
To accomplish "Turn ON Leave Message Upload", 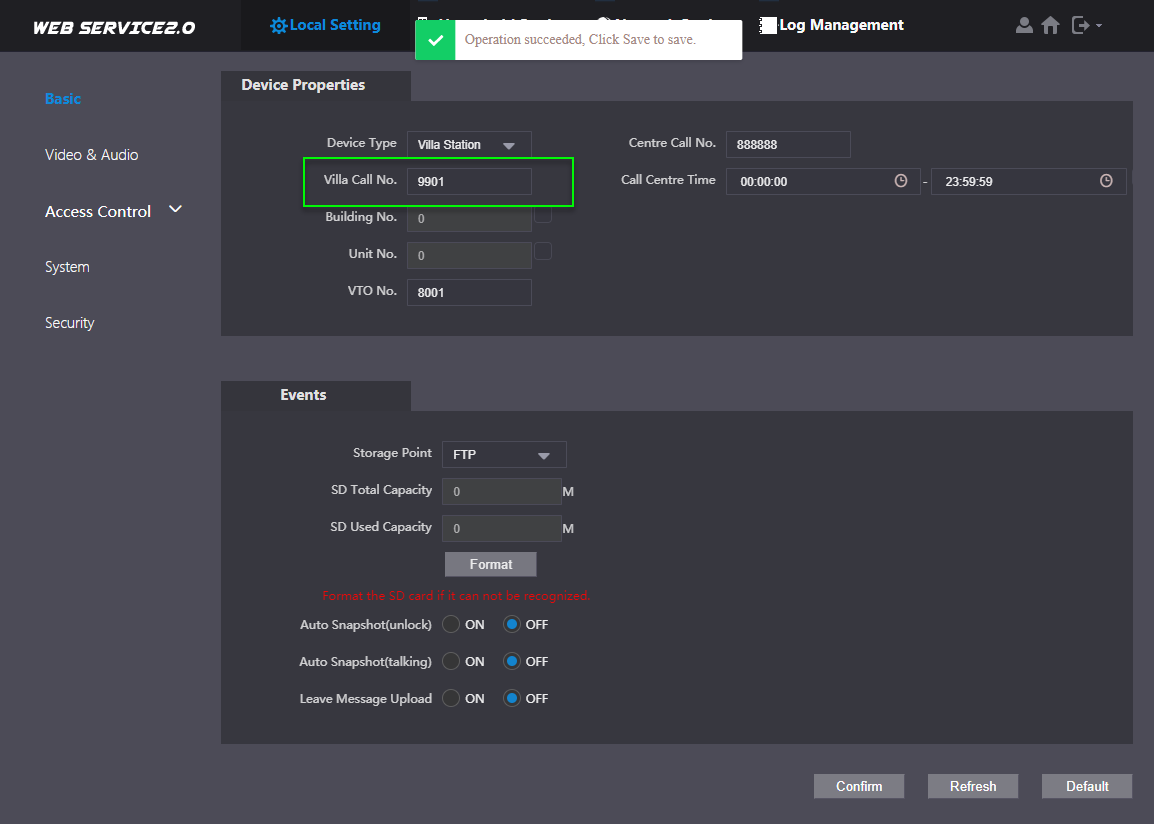I will point(451,698).
